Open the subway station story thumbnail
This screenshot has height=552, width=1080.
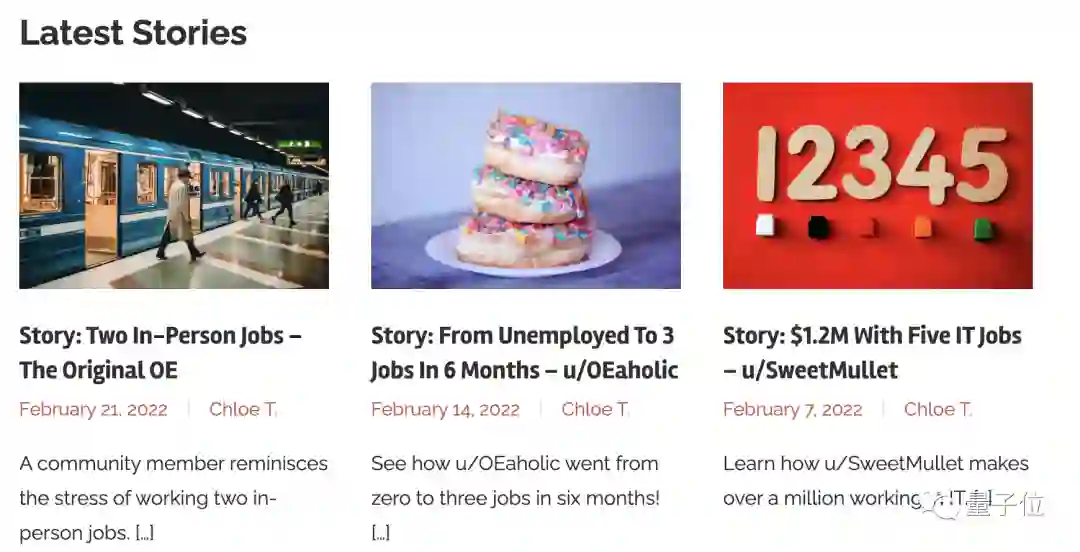(x=174, y=186)
